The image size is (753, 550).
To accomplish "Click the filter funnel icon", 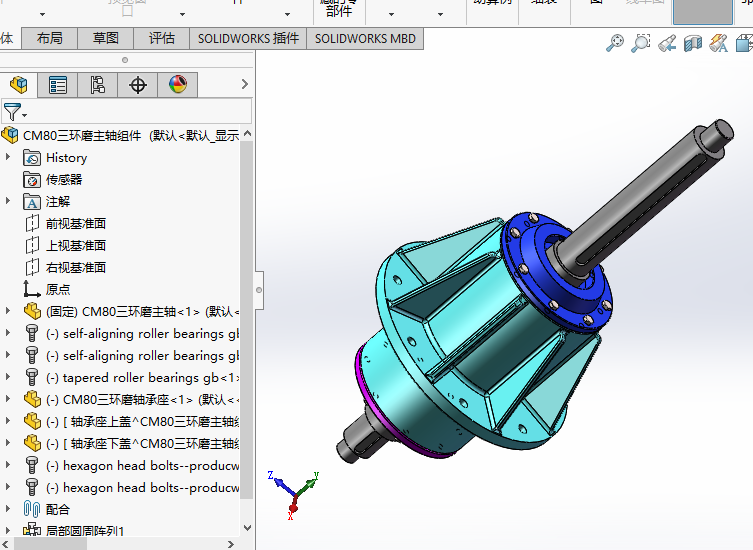I will point(12,111).
